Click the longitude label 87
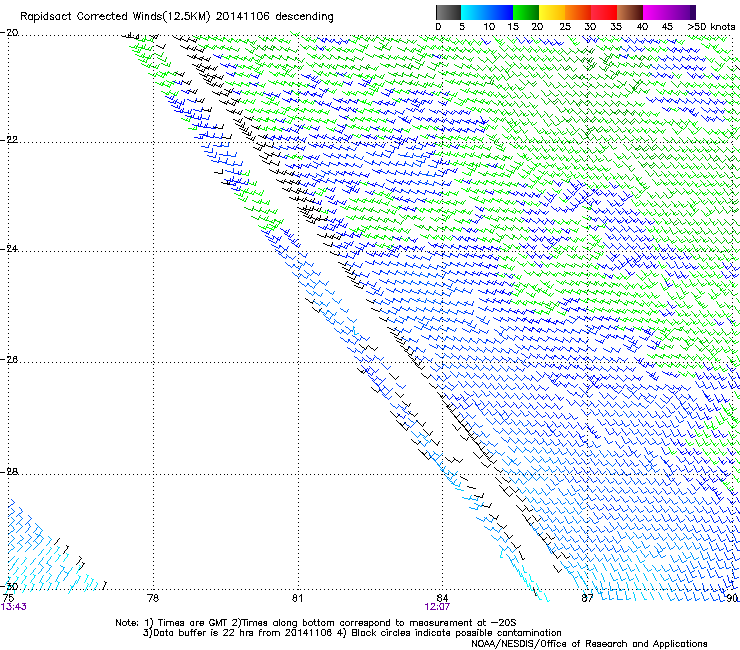The width and height of the screenshot is (740, 650). tap(587, 598)
